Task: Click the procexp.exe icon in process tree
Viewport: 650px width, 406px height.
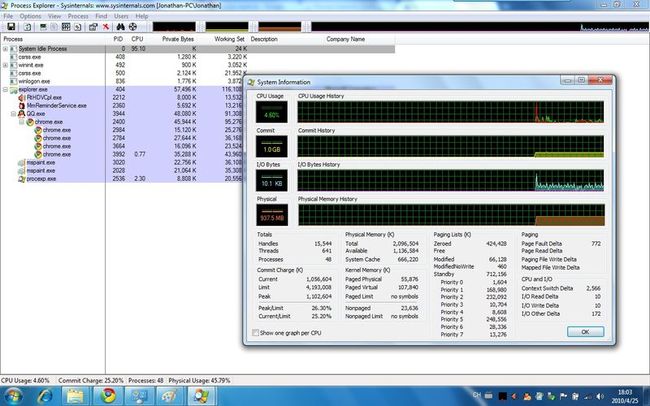Action: coord(22,179)
